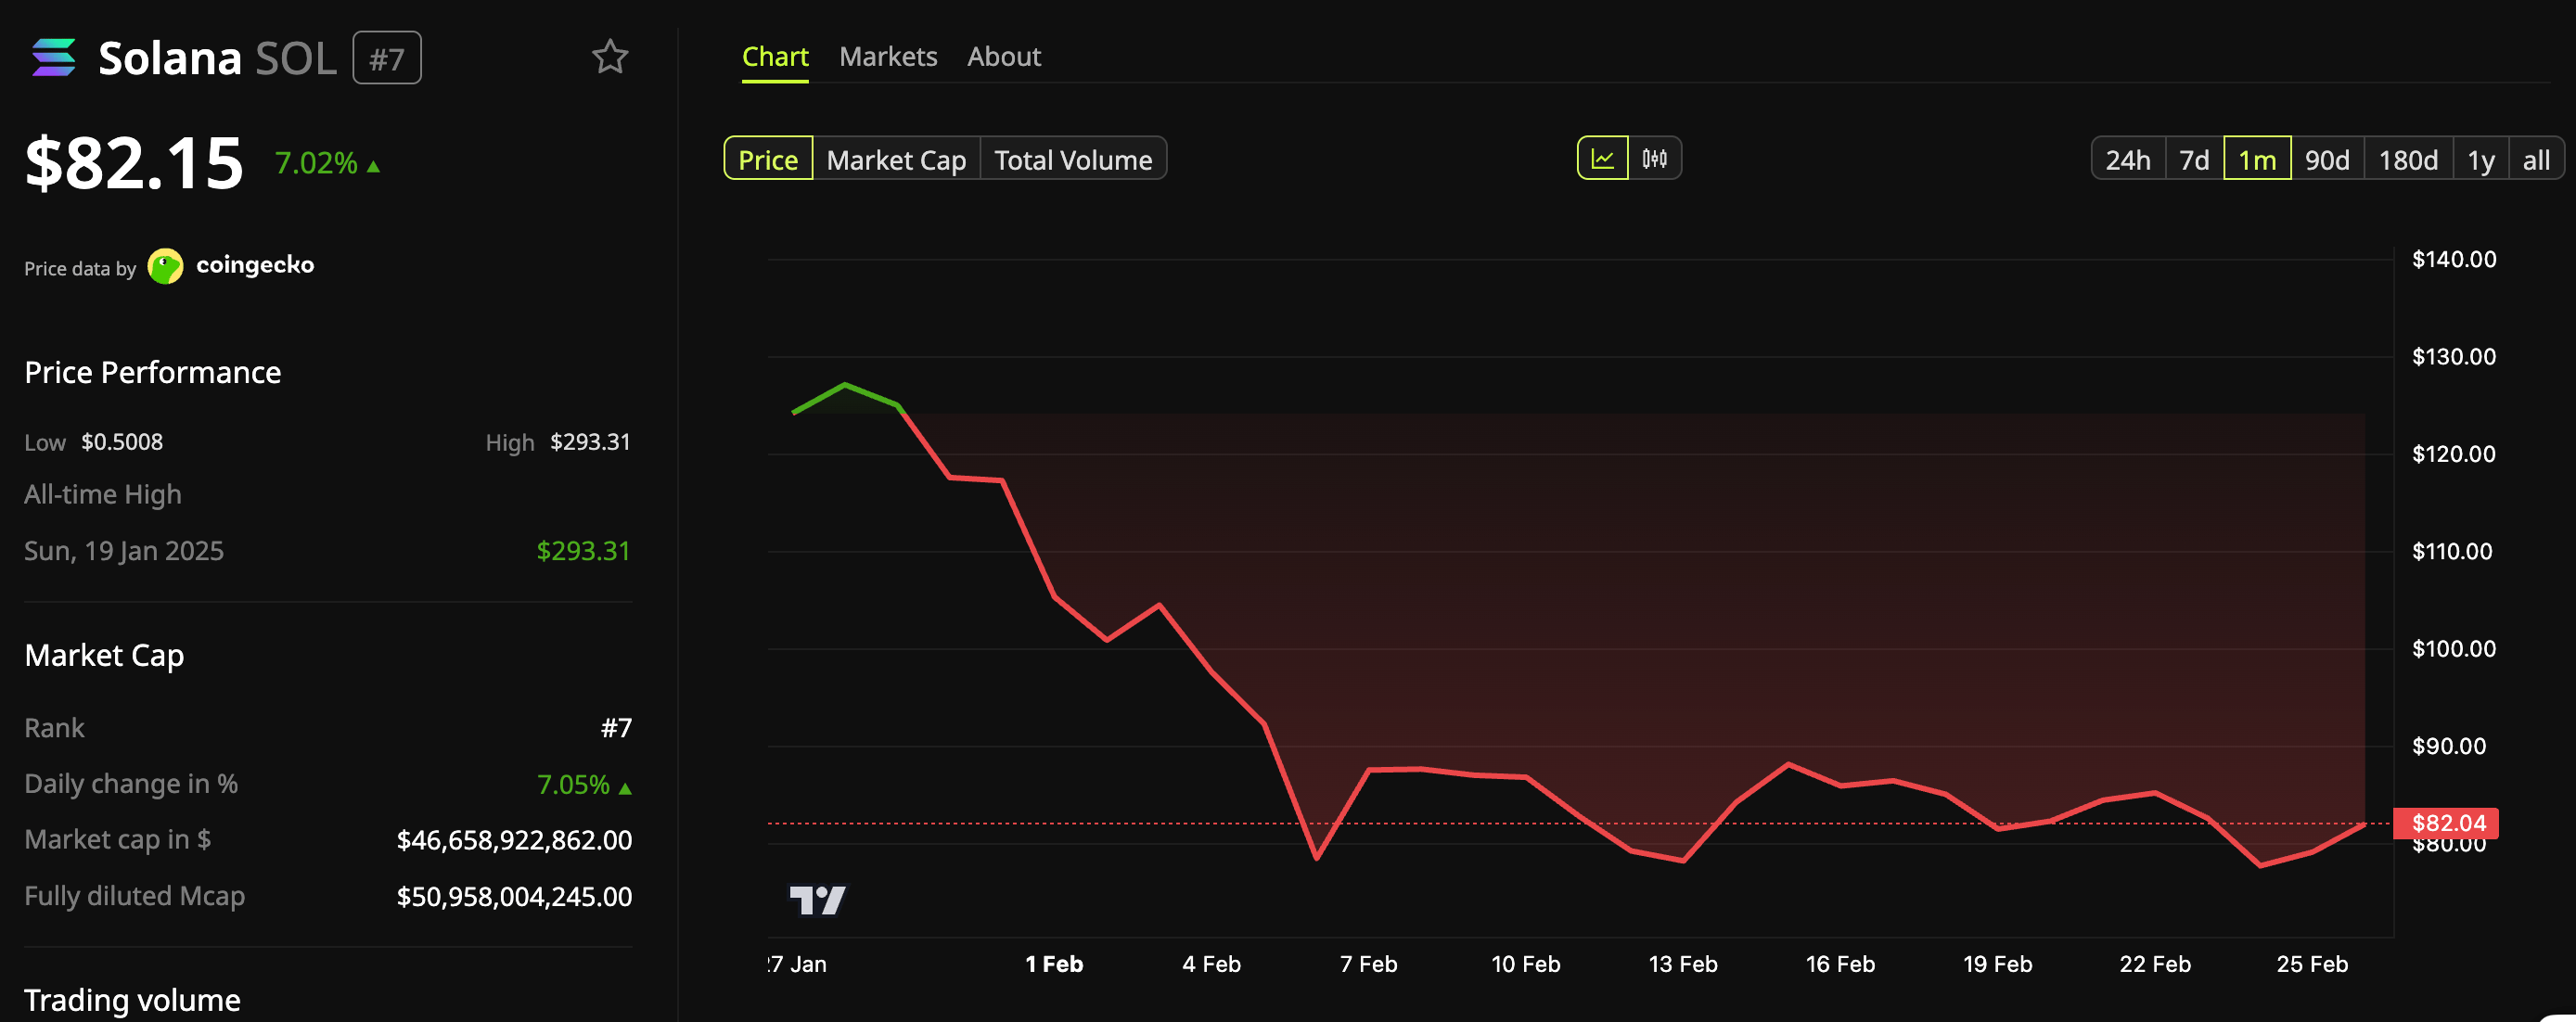2576x1022 pixels.
Task: Switch to the Chart tab
Action: (x=775, y=56)
